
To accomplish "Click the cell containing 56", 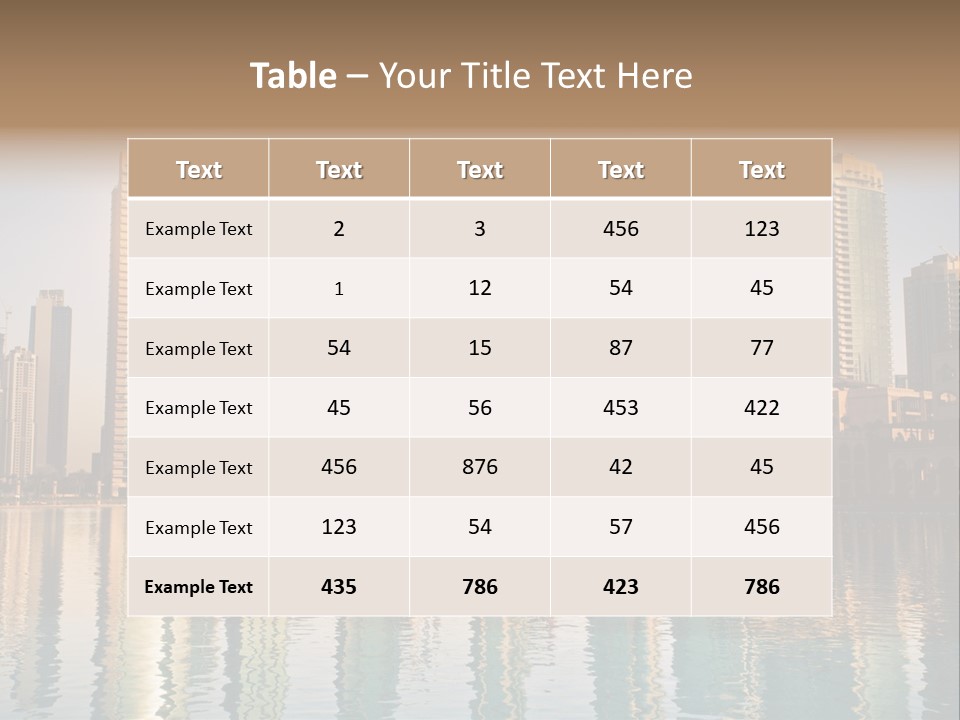I will (480, 407).
